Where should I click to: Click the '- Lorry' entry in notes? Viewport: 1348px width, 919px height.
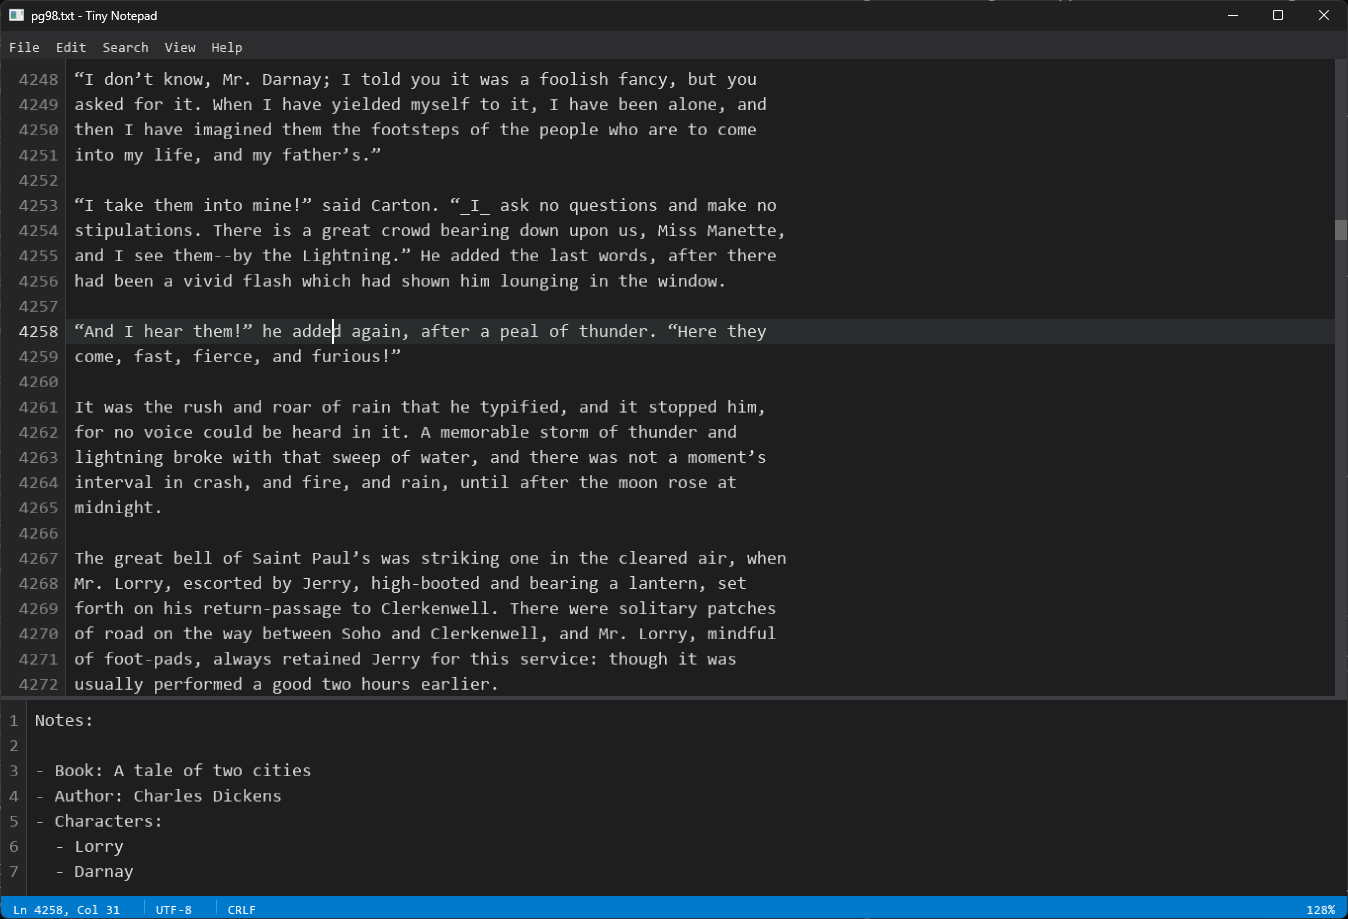coord(89,846)
